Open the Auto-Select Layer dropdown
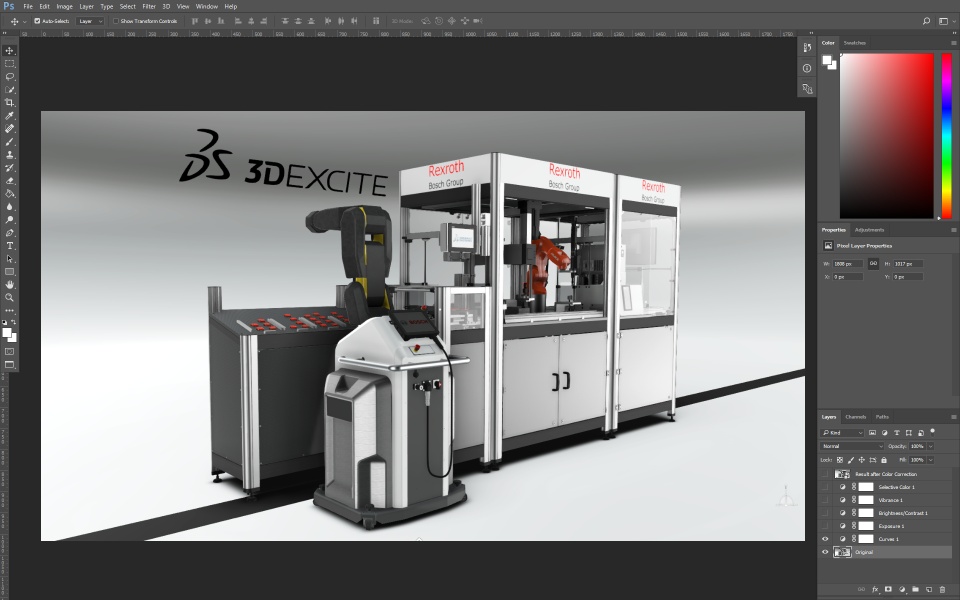This screenshot has width=960, height=600. 90,20
